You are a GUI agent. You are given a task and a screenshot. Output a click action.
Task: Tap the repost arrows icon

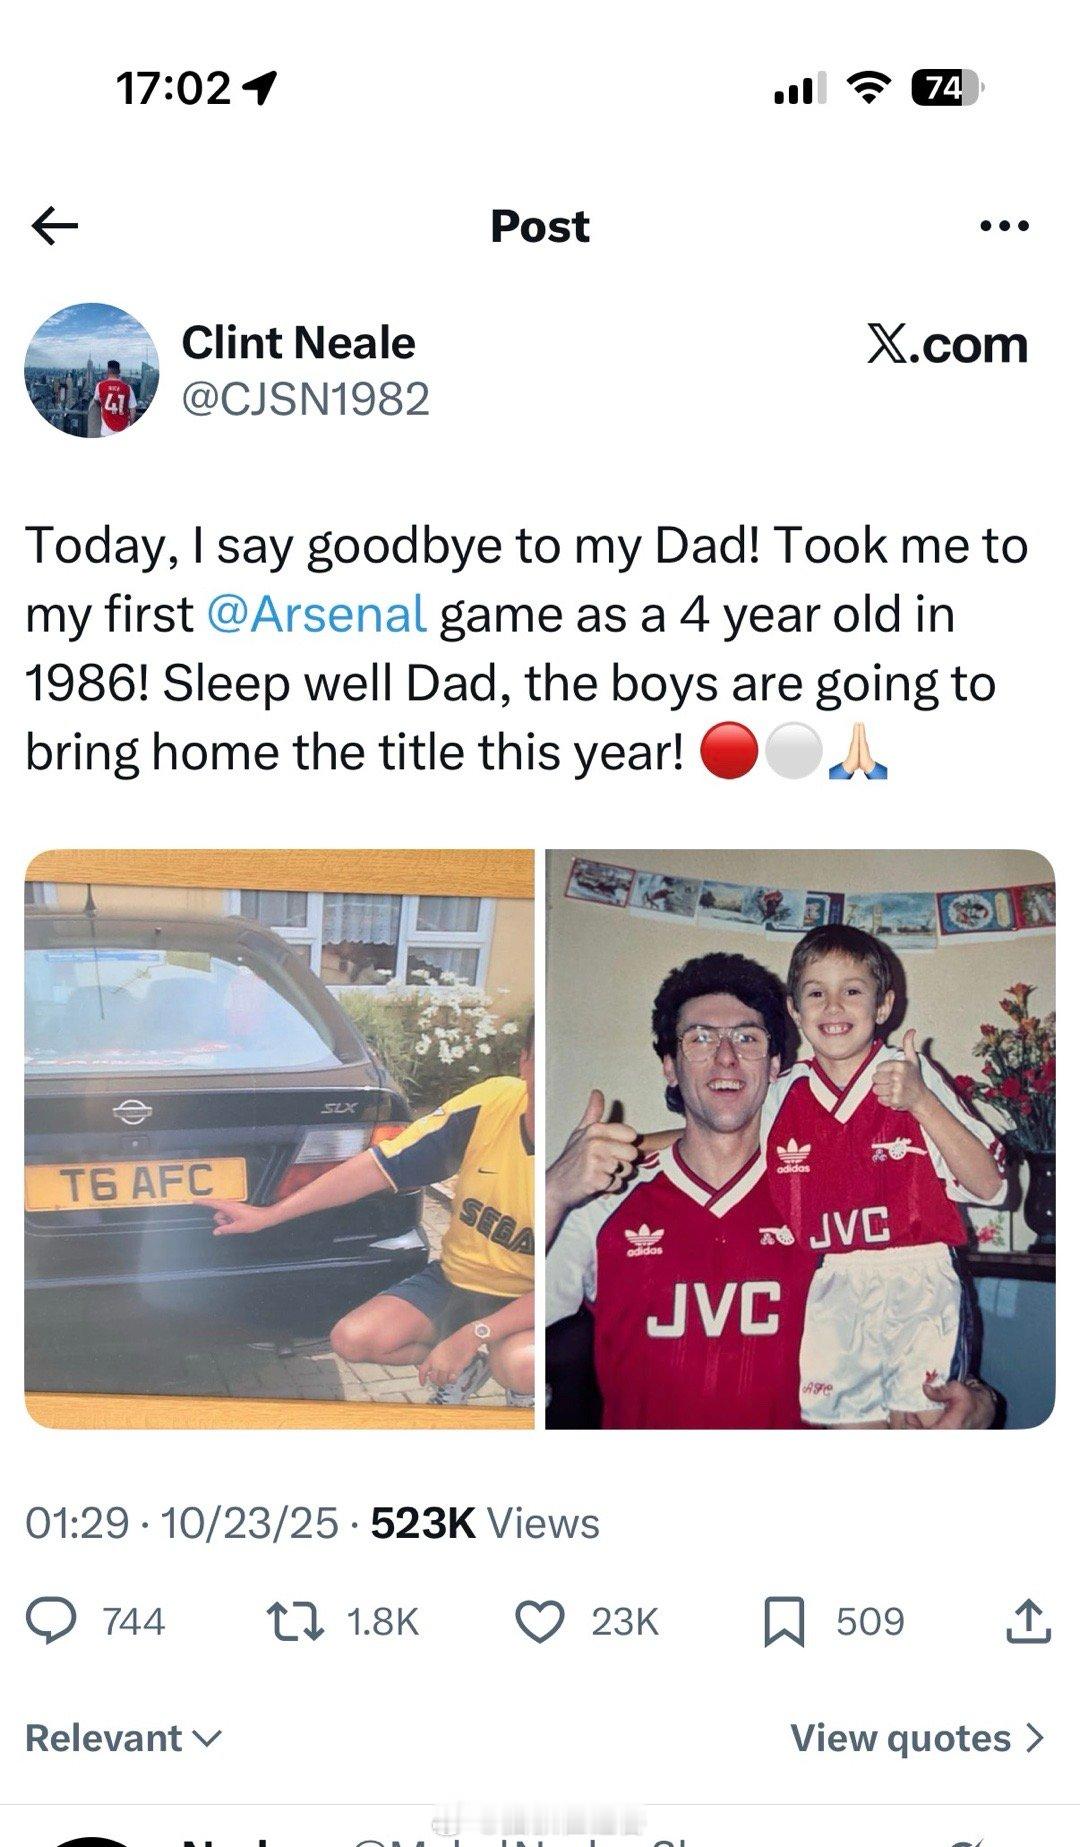(295, 1621)
